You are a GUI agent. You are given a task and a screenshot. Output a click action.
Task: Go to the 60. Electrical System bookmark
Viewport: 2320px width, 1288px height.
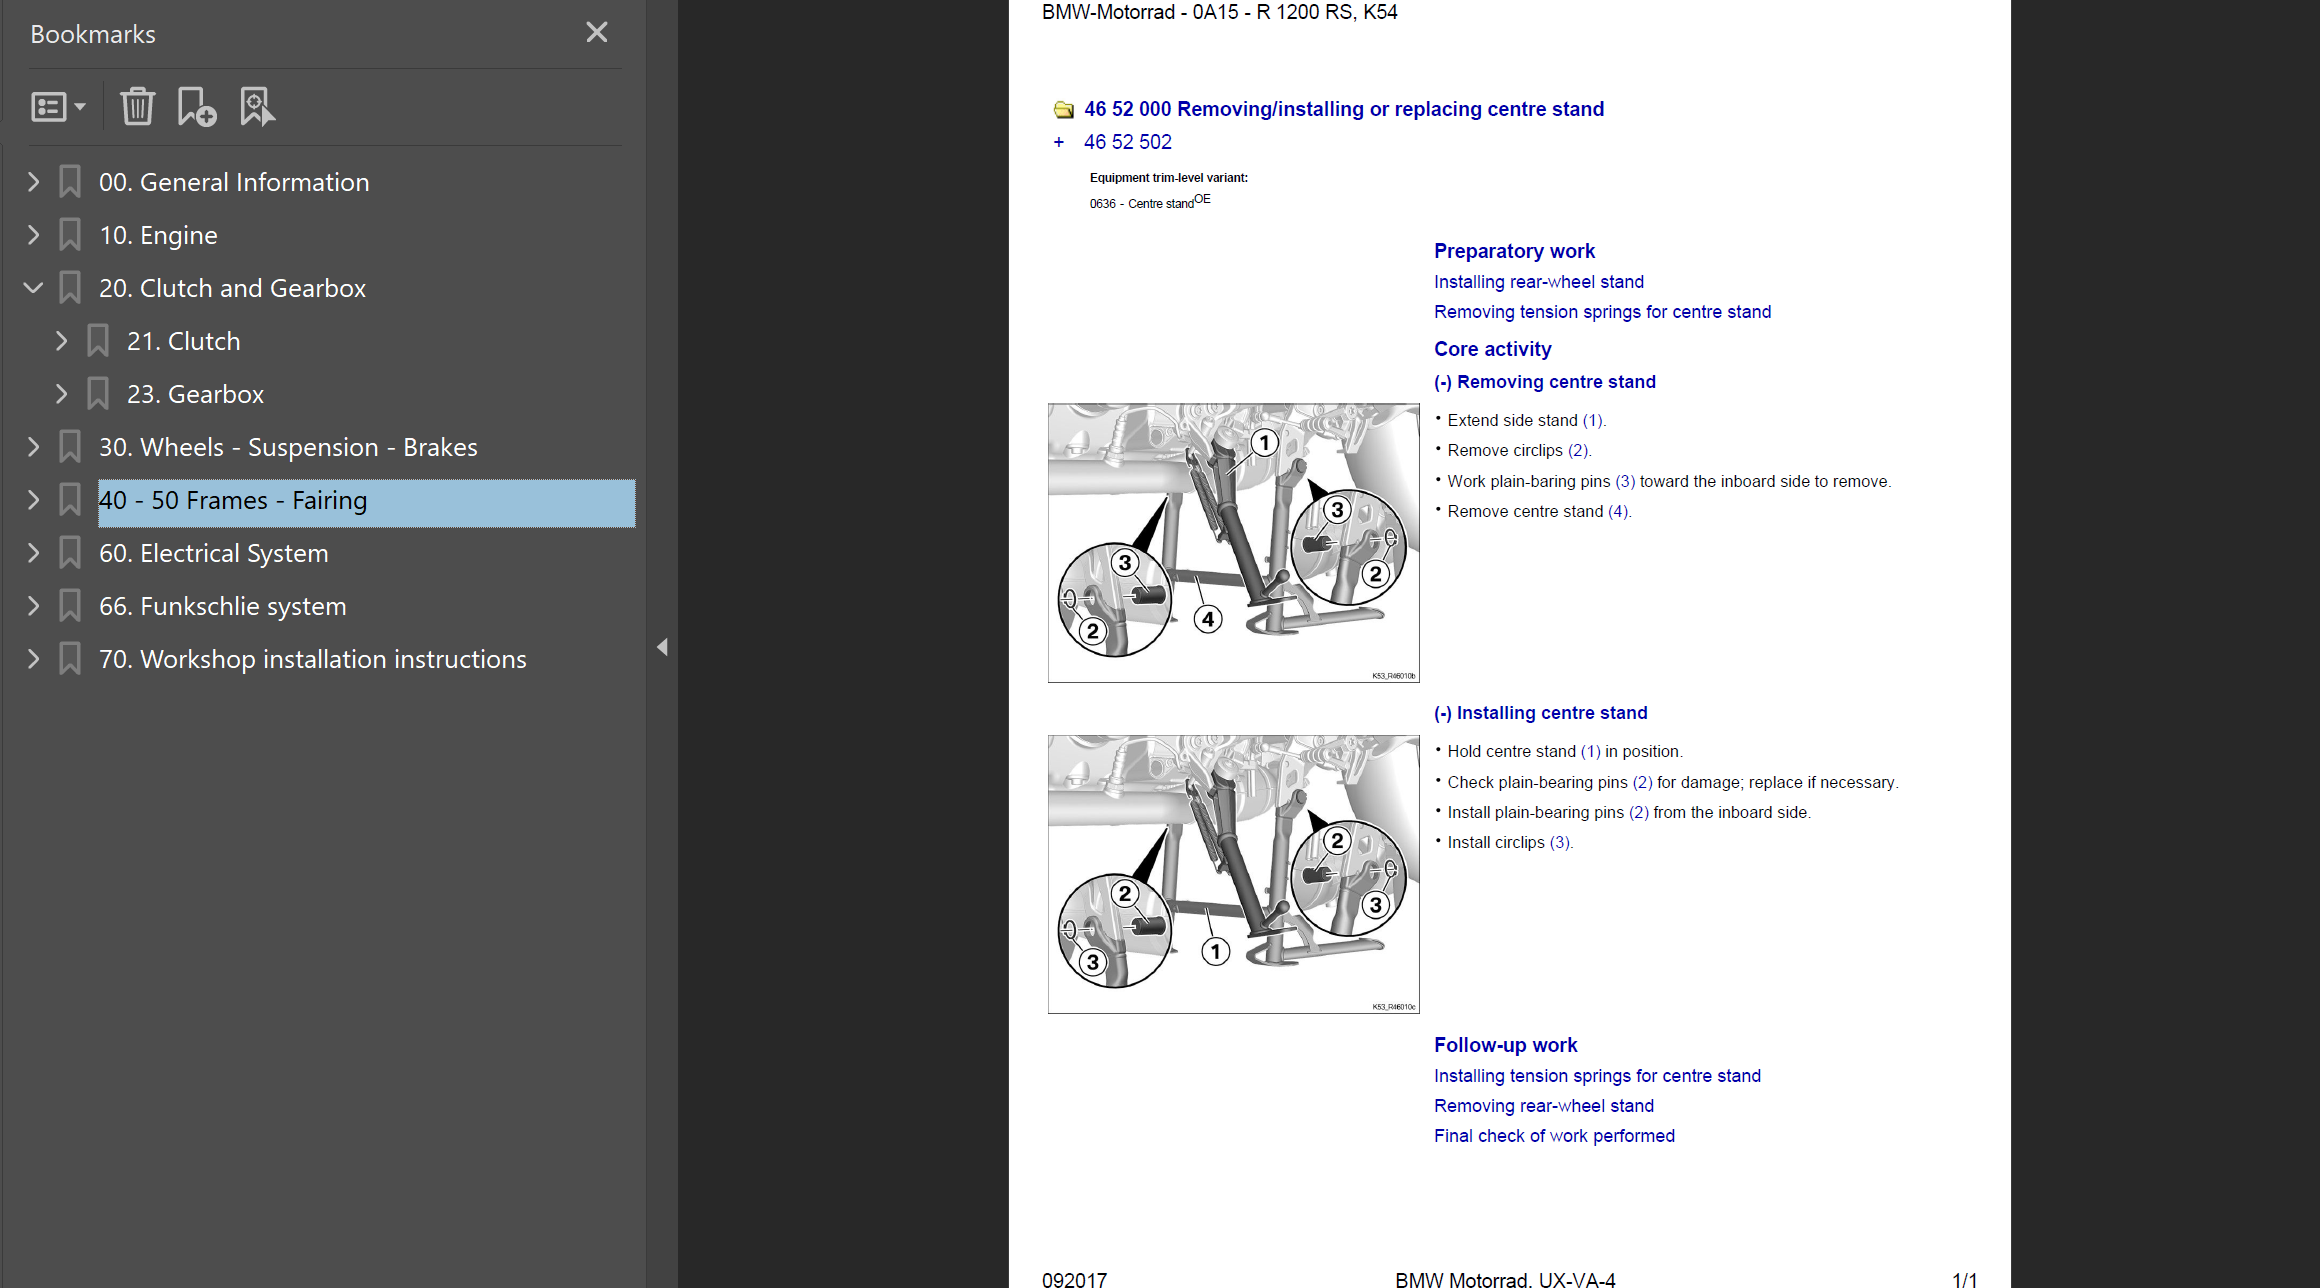[213, 553]
